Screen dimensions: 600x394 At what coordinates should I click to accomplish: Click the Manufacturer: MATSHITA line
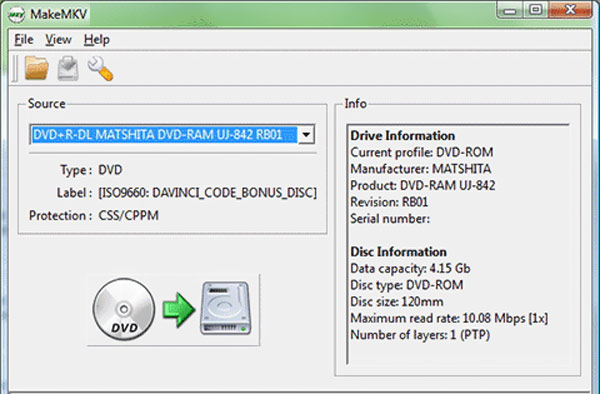coord(421,169)
